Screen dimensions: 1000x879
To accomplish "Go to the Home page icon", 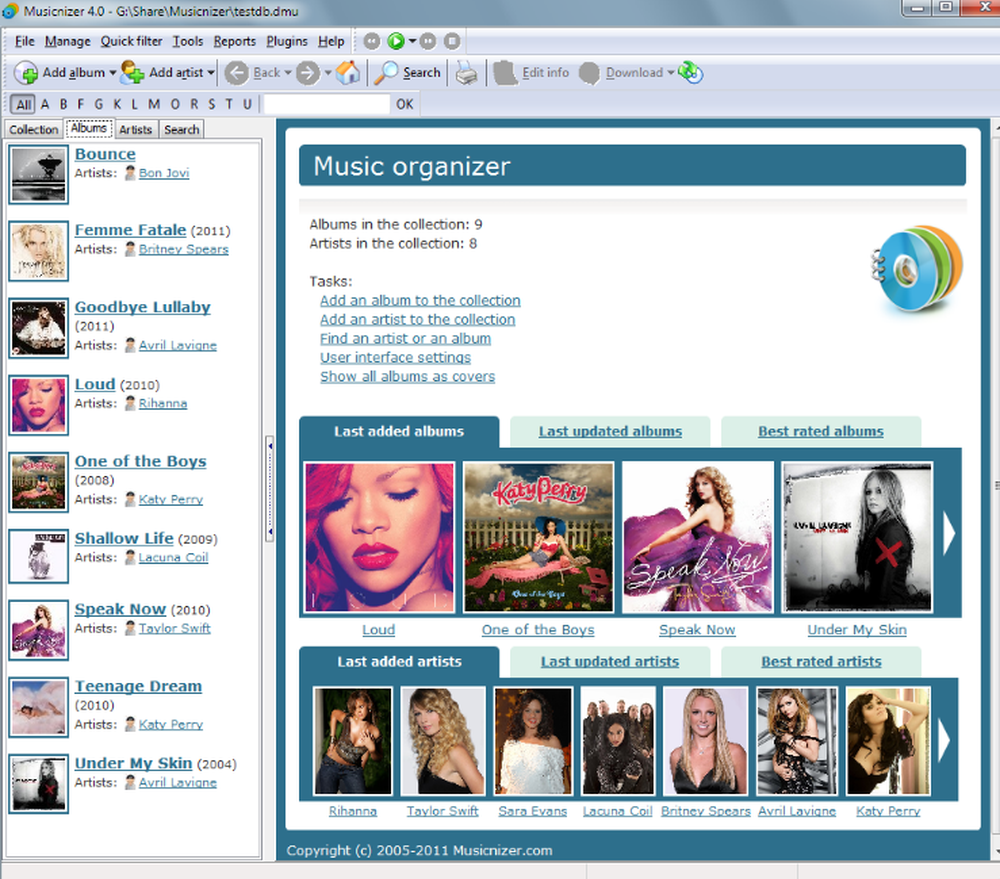I will pos(348,73).
